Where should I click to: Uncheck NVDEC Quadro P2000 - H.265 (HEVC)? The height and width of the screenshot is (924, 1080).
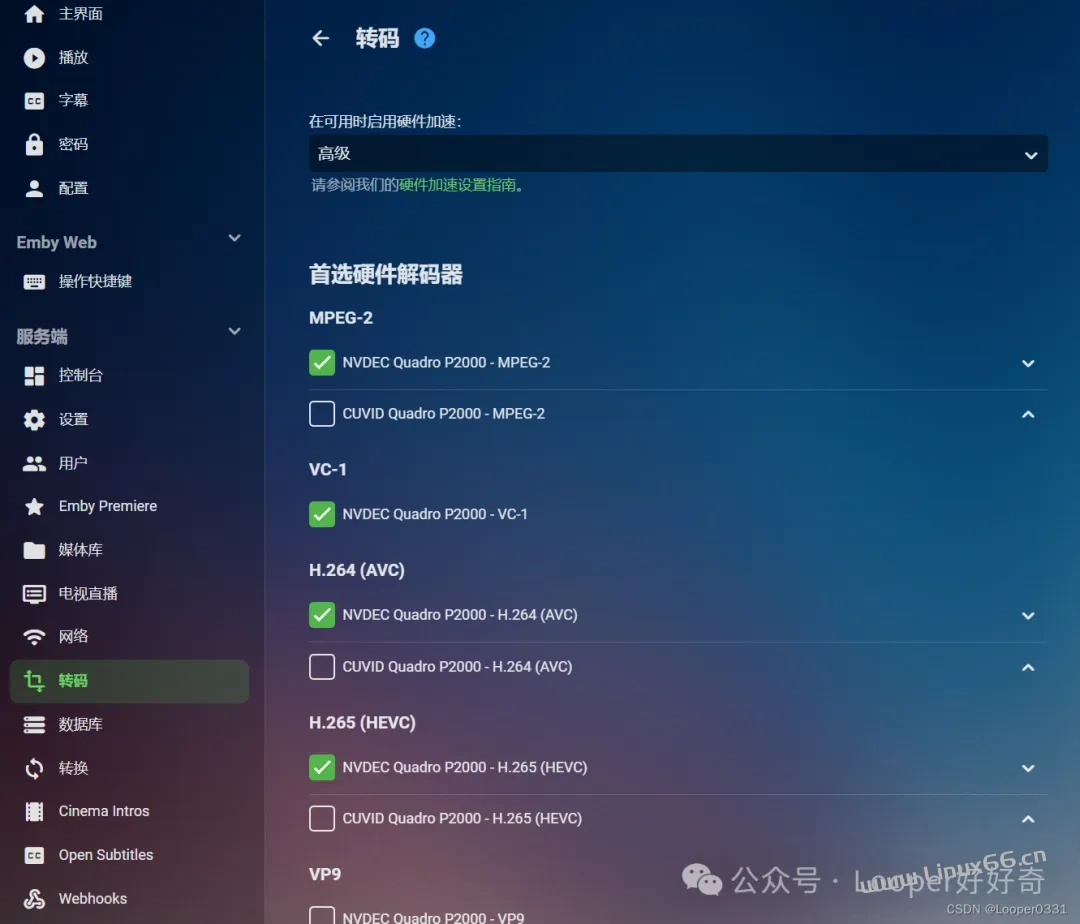[322, 767]
